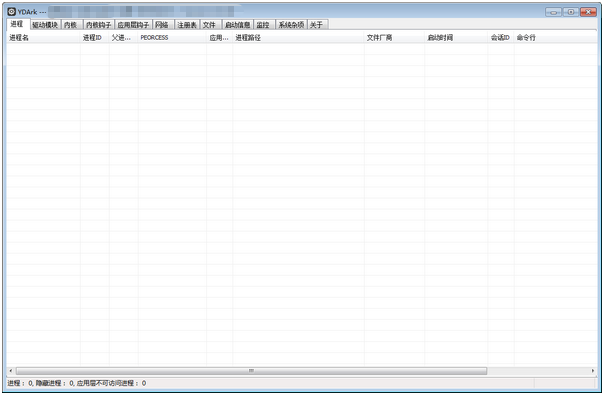
Task: Click the 会话ID column header
Action: pos(501,37)
